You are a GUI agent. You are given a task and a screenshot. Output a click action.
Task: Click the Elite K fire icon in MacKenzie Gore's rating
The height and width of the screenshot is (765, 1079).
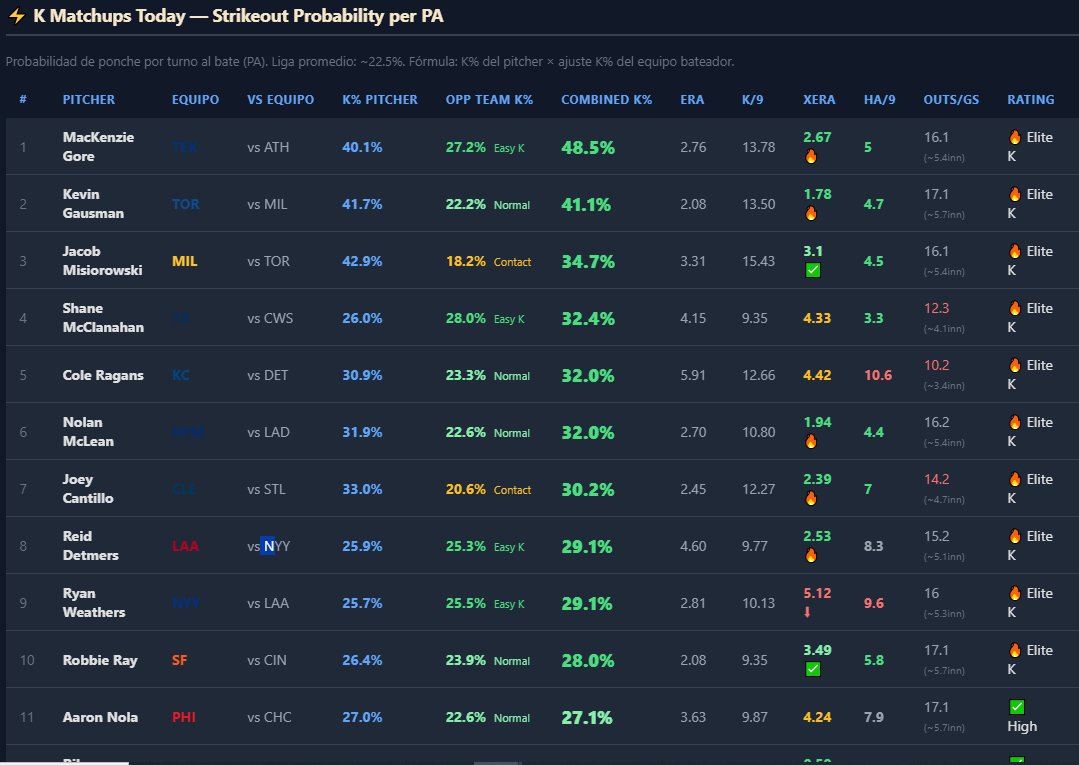point(1015,137)
